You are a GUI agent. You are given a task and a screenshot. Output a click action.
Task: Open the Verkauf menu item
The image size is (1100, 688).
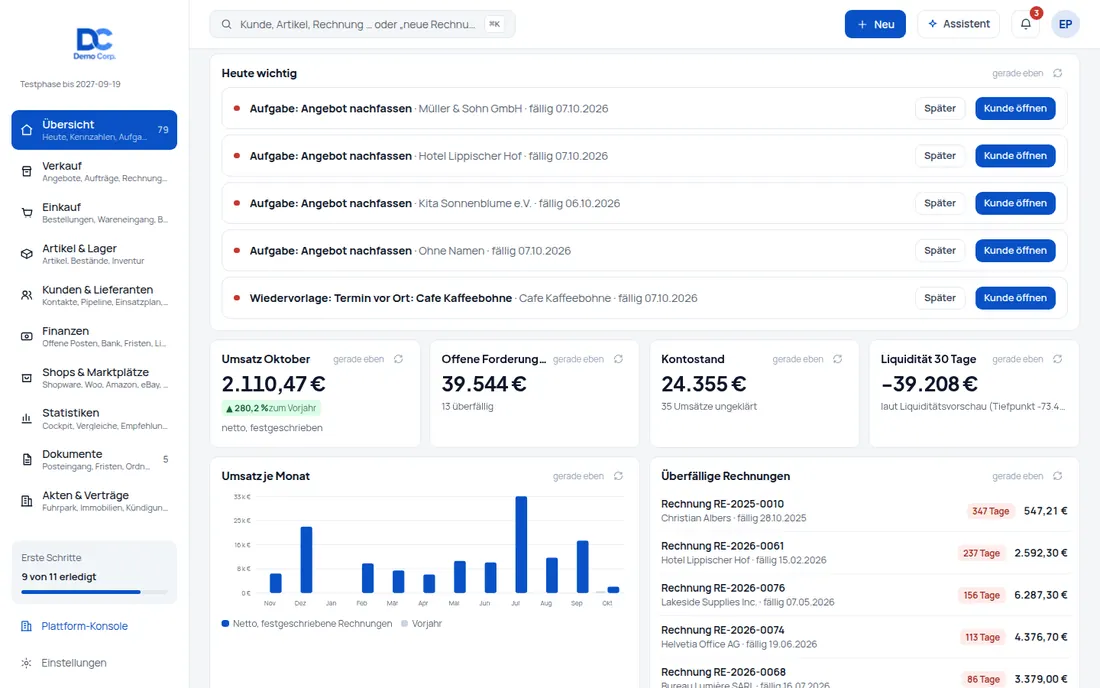click(x=94, y=171)
